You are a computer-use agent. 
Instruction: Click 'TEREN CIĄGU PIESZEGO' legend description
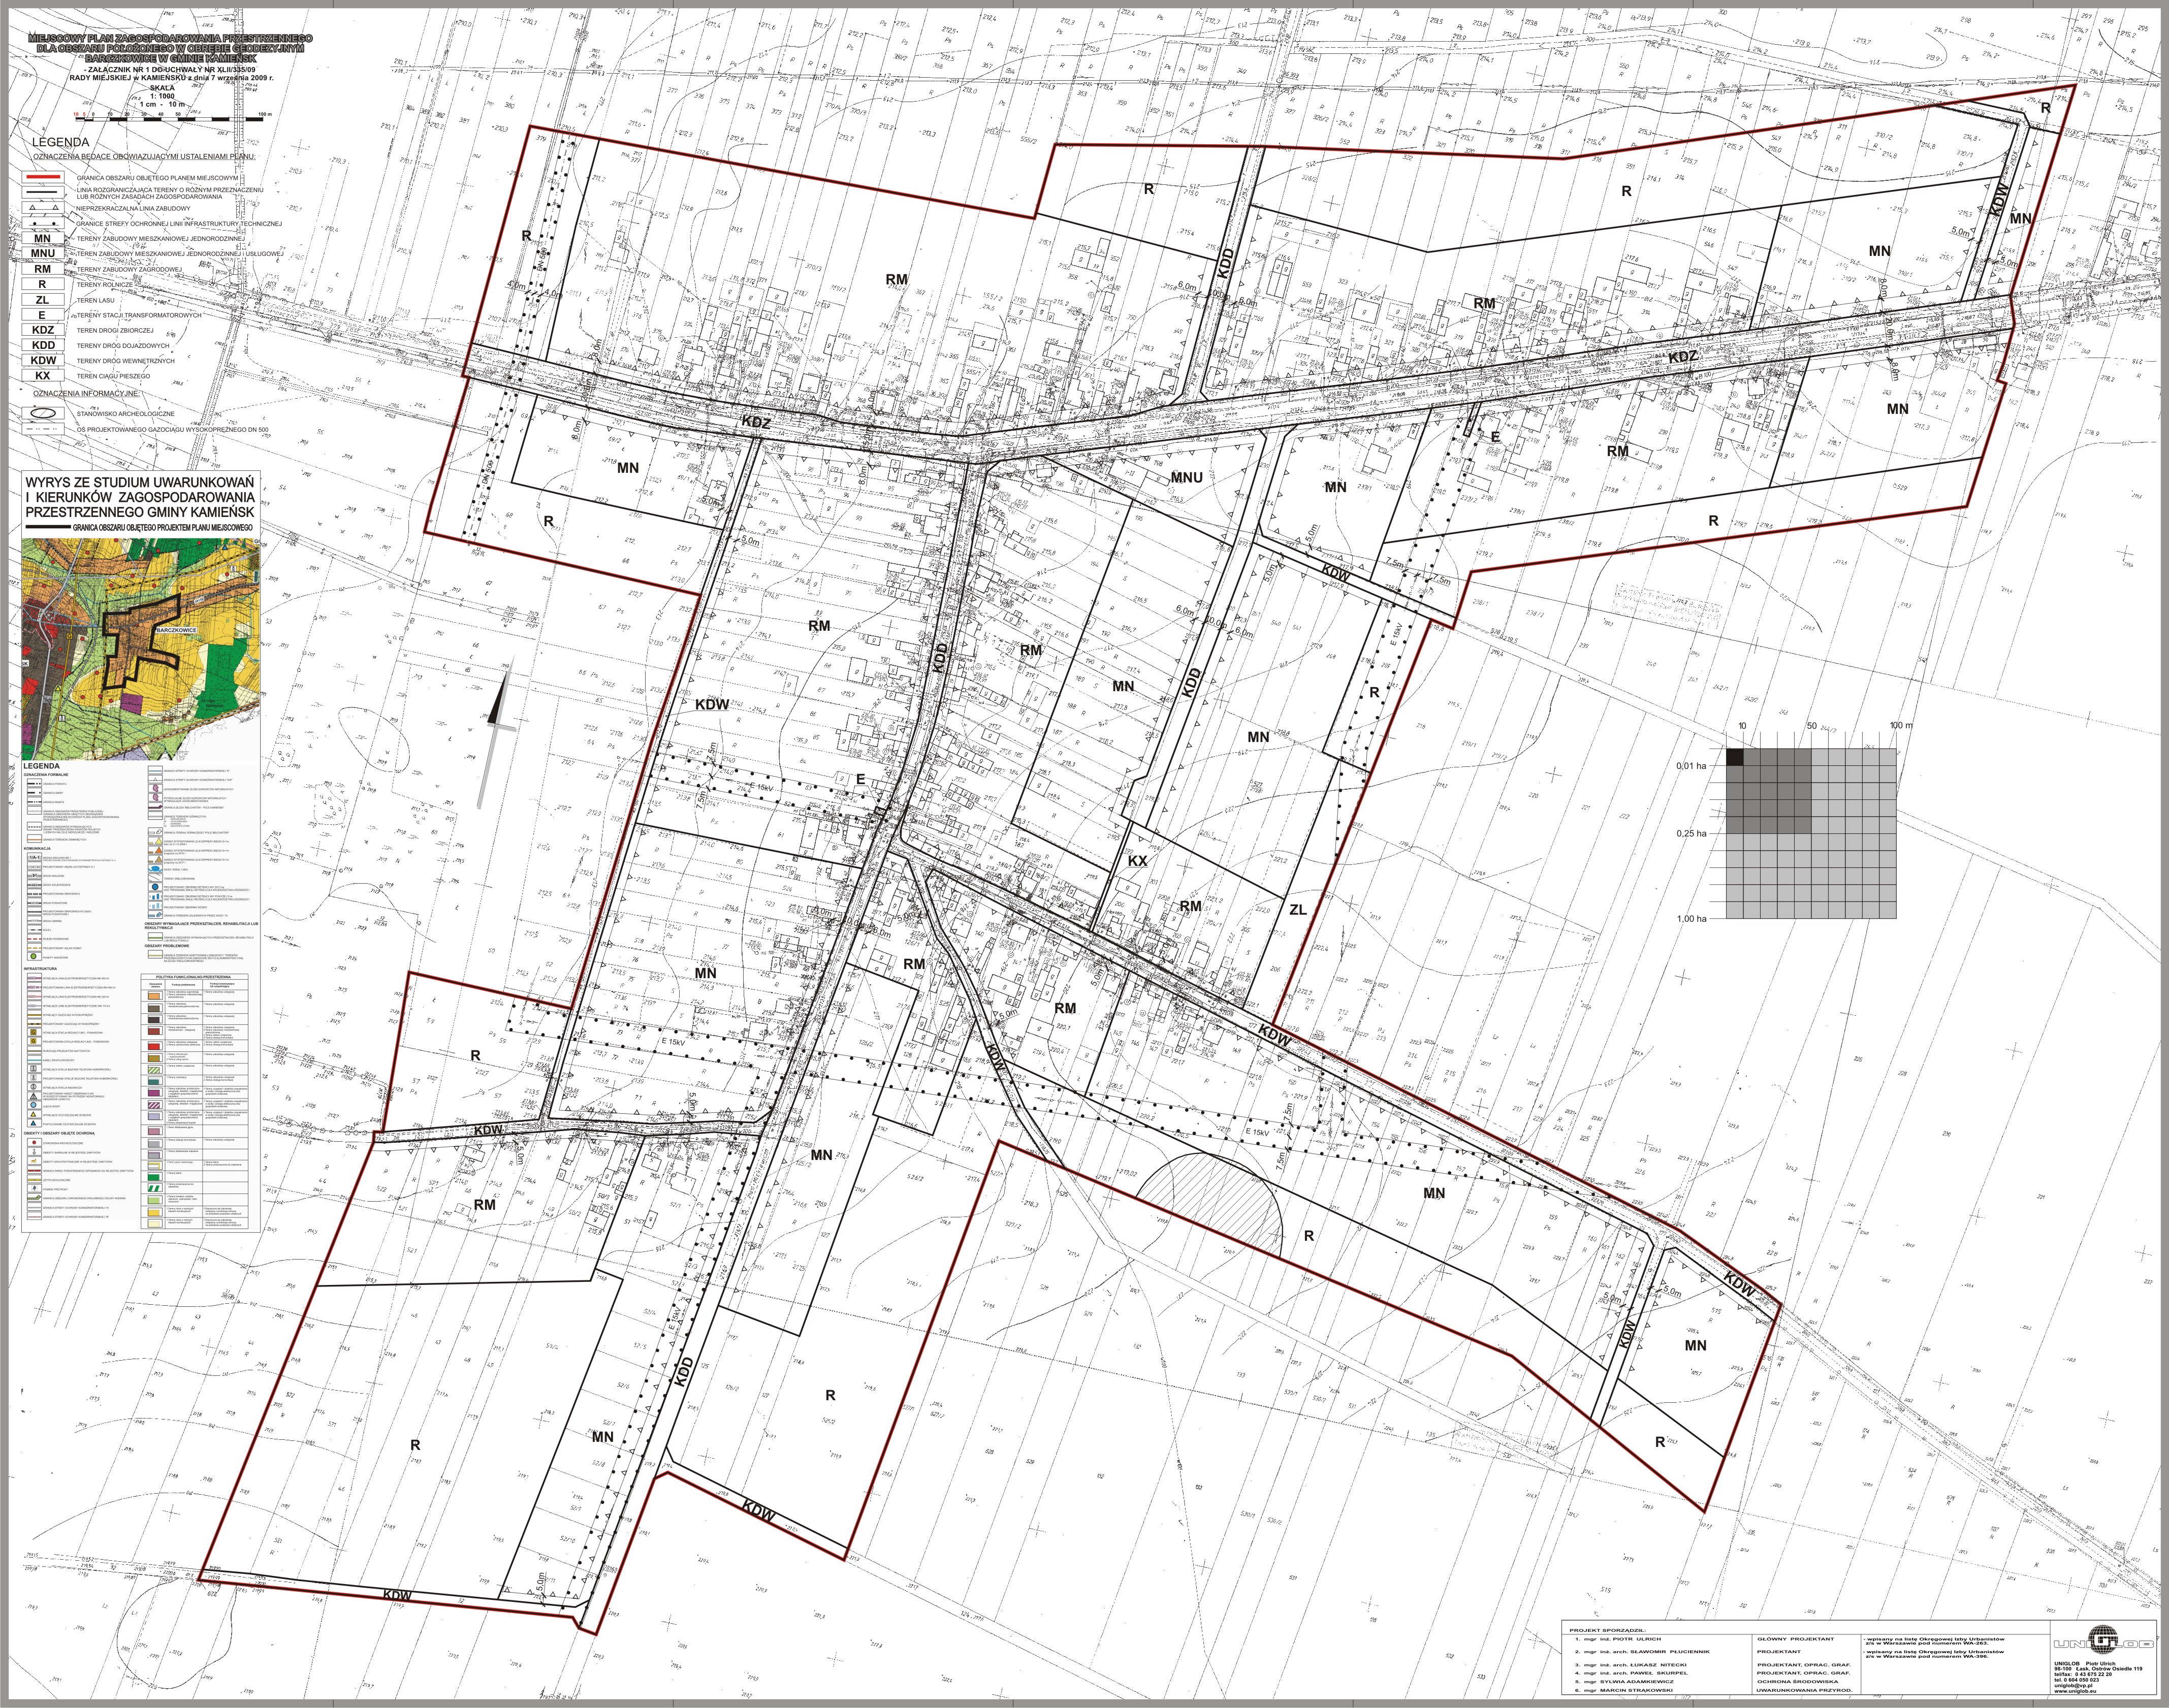click(x=114, y=376)
